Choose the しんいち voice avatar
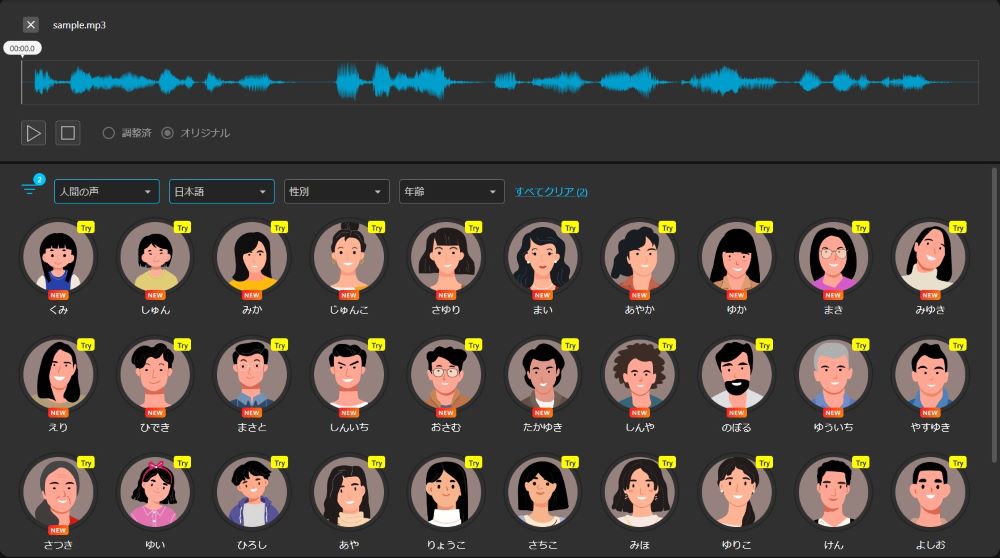 [349, 374]
